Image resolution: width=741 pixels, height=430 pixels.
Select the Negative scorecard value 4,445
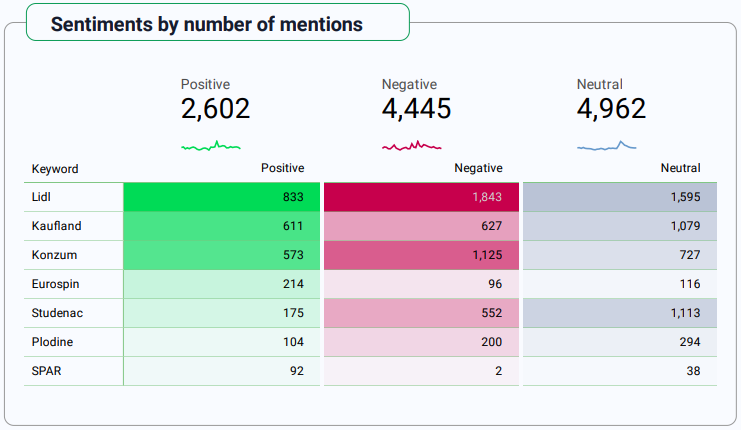416,109
